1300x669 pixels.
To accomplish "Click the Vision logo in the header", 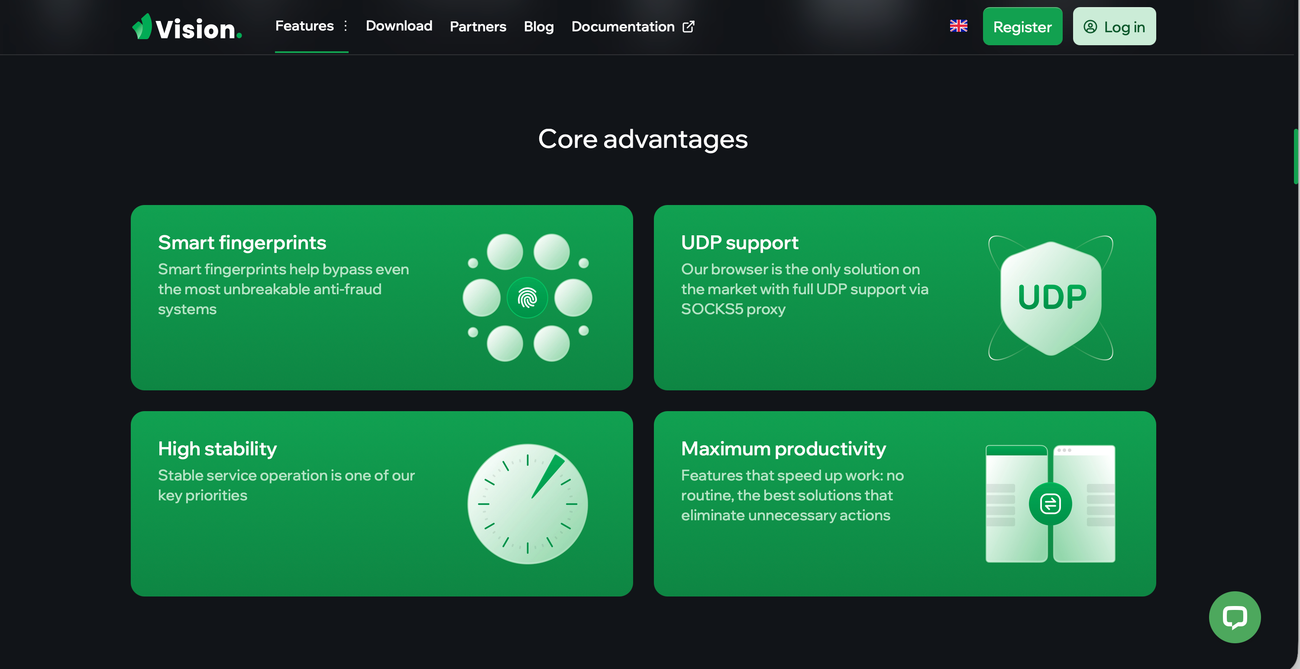I will [x=187, y=27].
